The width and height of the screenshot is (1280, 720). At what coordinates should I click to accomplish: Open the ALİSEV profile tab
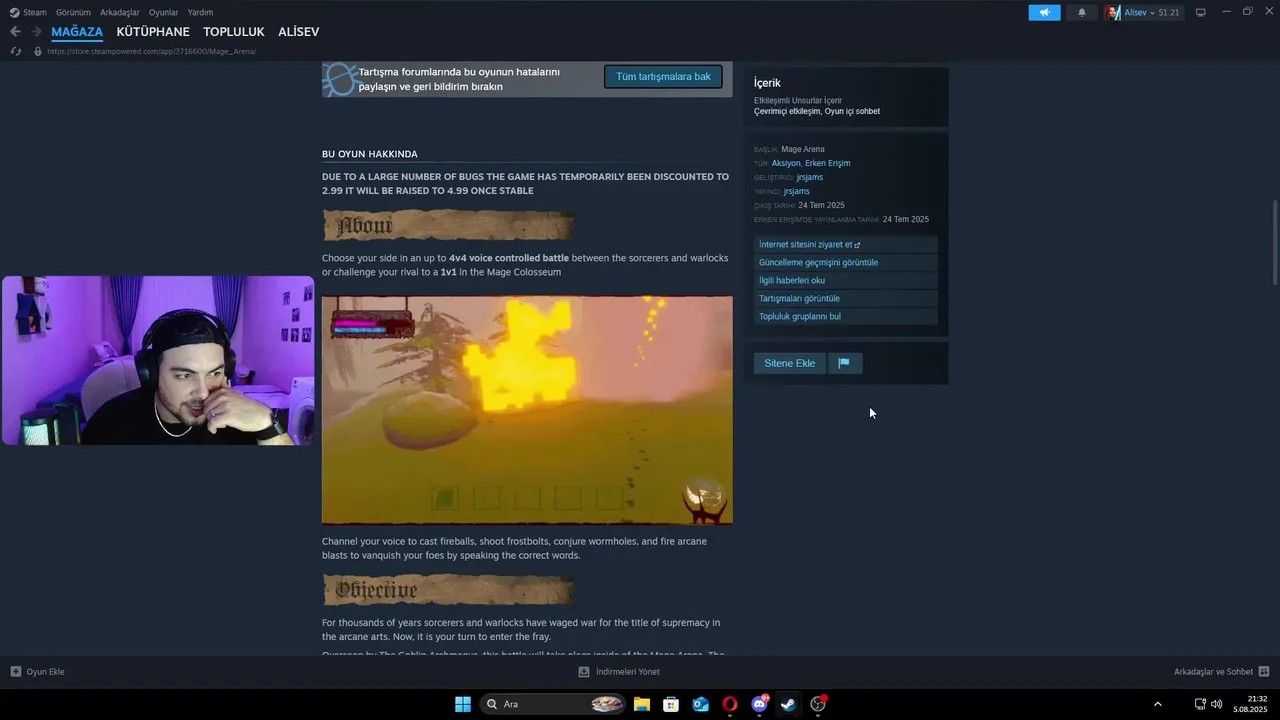[x=299, y=32]
